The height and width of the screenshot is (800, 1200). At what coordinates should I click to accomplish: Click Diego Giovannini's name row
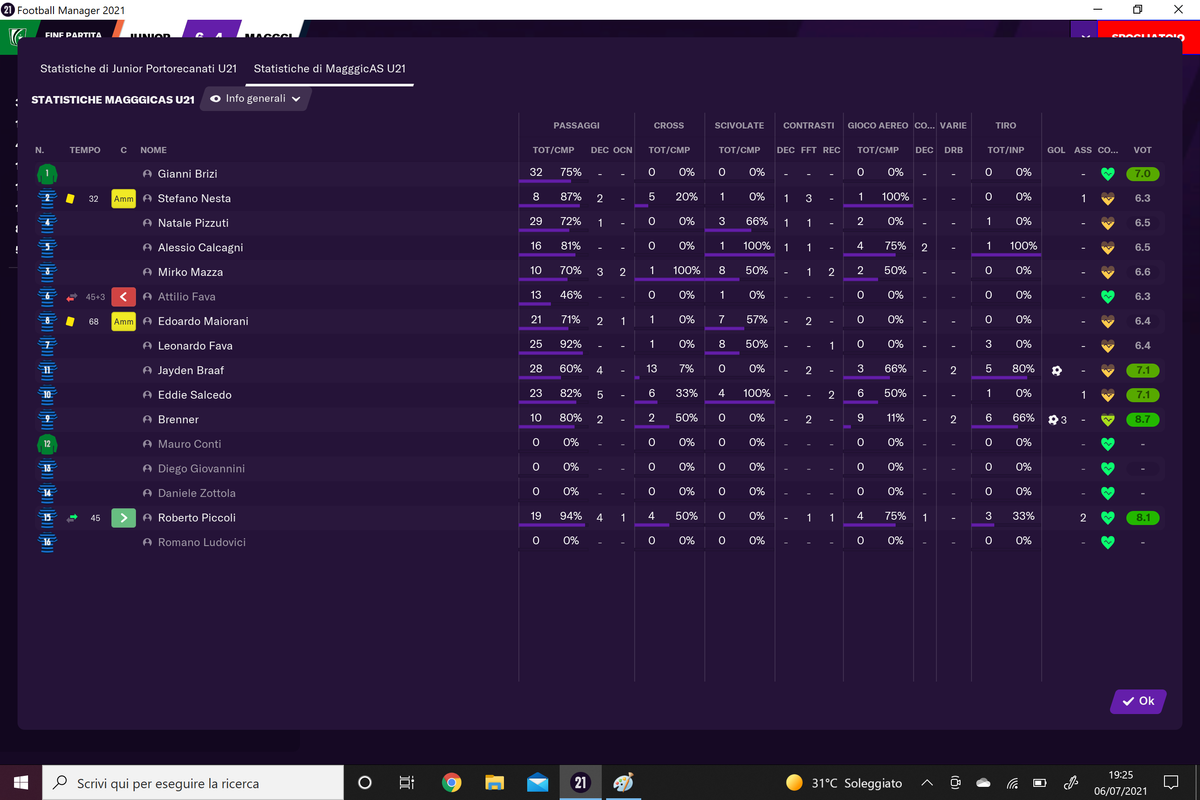click(x=203, y=469)
